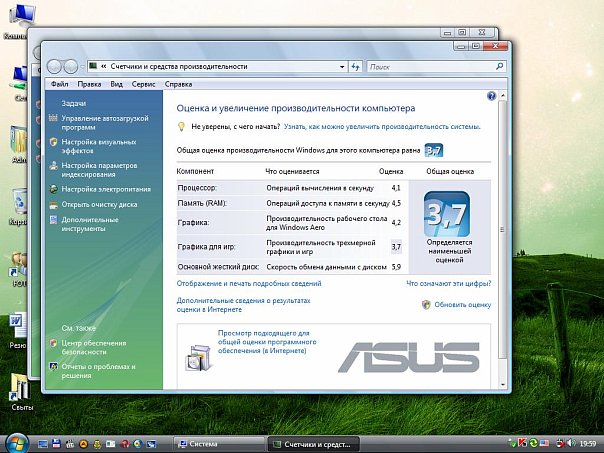Click Обновить оценку link
This screenshot has width=604, height=453.
[463, 304]
